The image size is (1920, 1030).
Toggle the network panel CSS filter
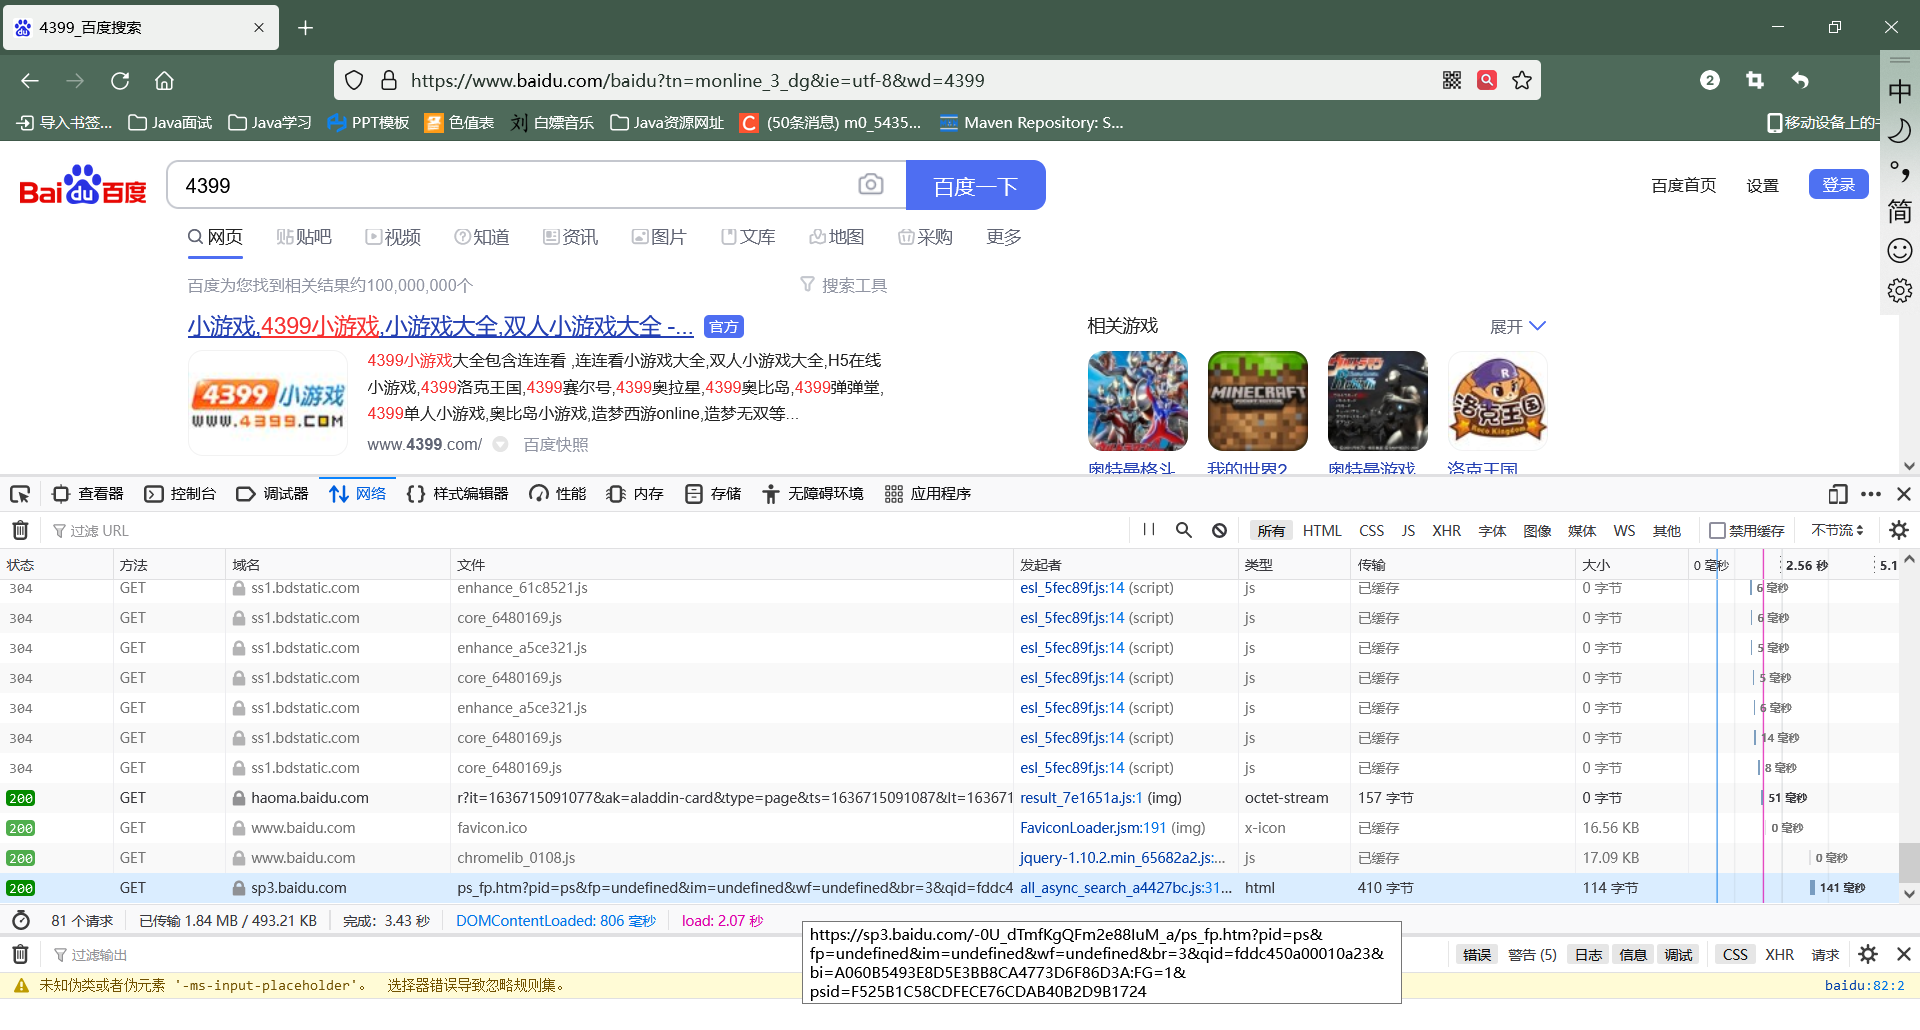click(1371, 531)
